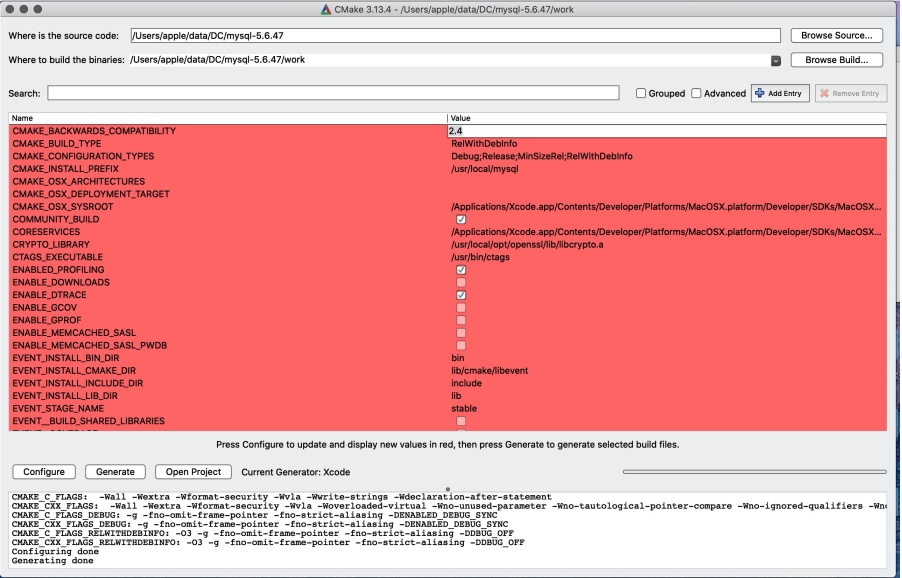Select EVENT_INSTALL_BIN_DIR entry

click(66, 358)
